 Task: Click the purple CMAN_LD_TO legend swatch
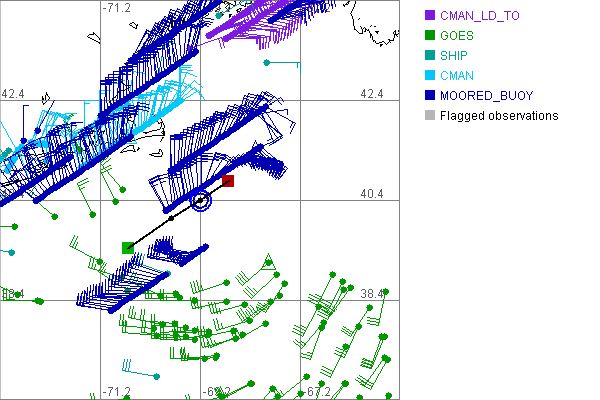coord(429,16)
